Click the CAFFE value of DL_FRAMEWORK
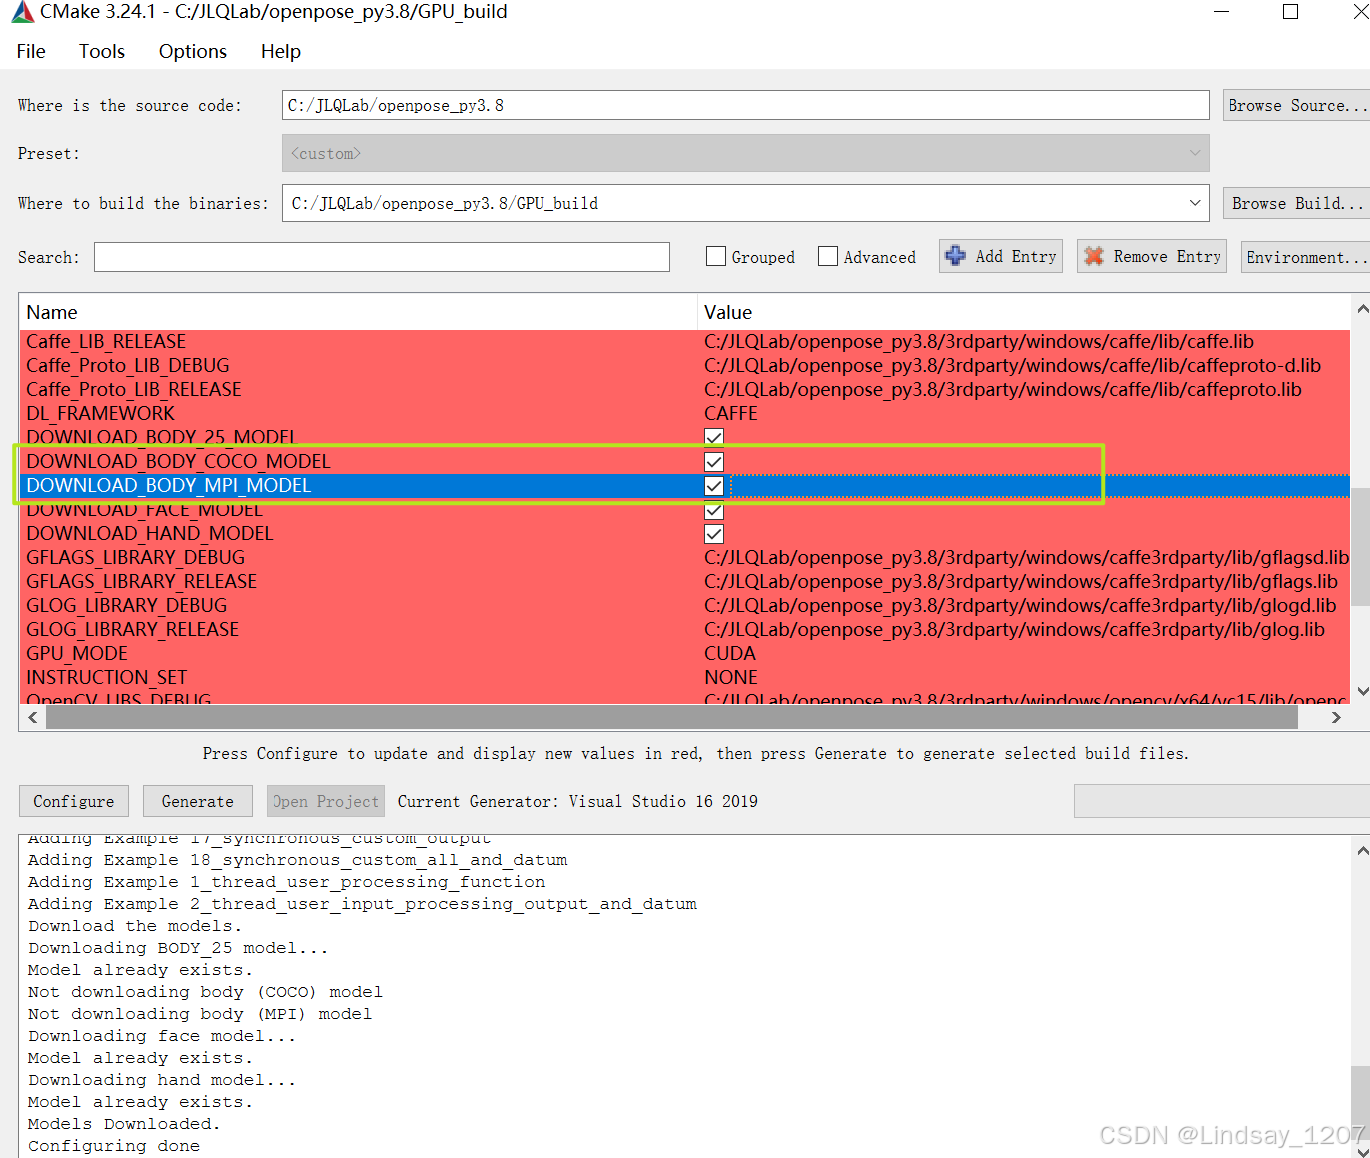The image size is (1370, 1158). tap(731, 413)
